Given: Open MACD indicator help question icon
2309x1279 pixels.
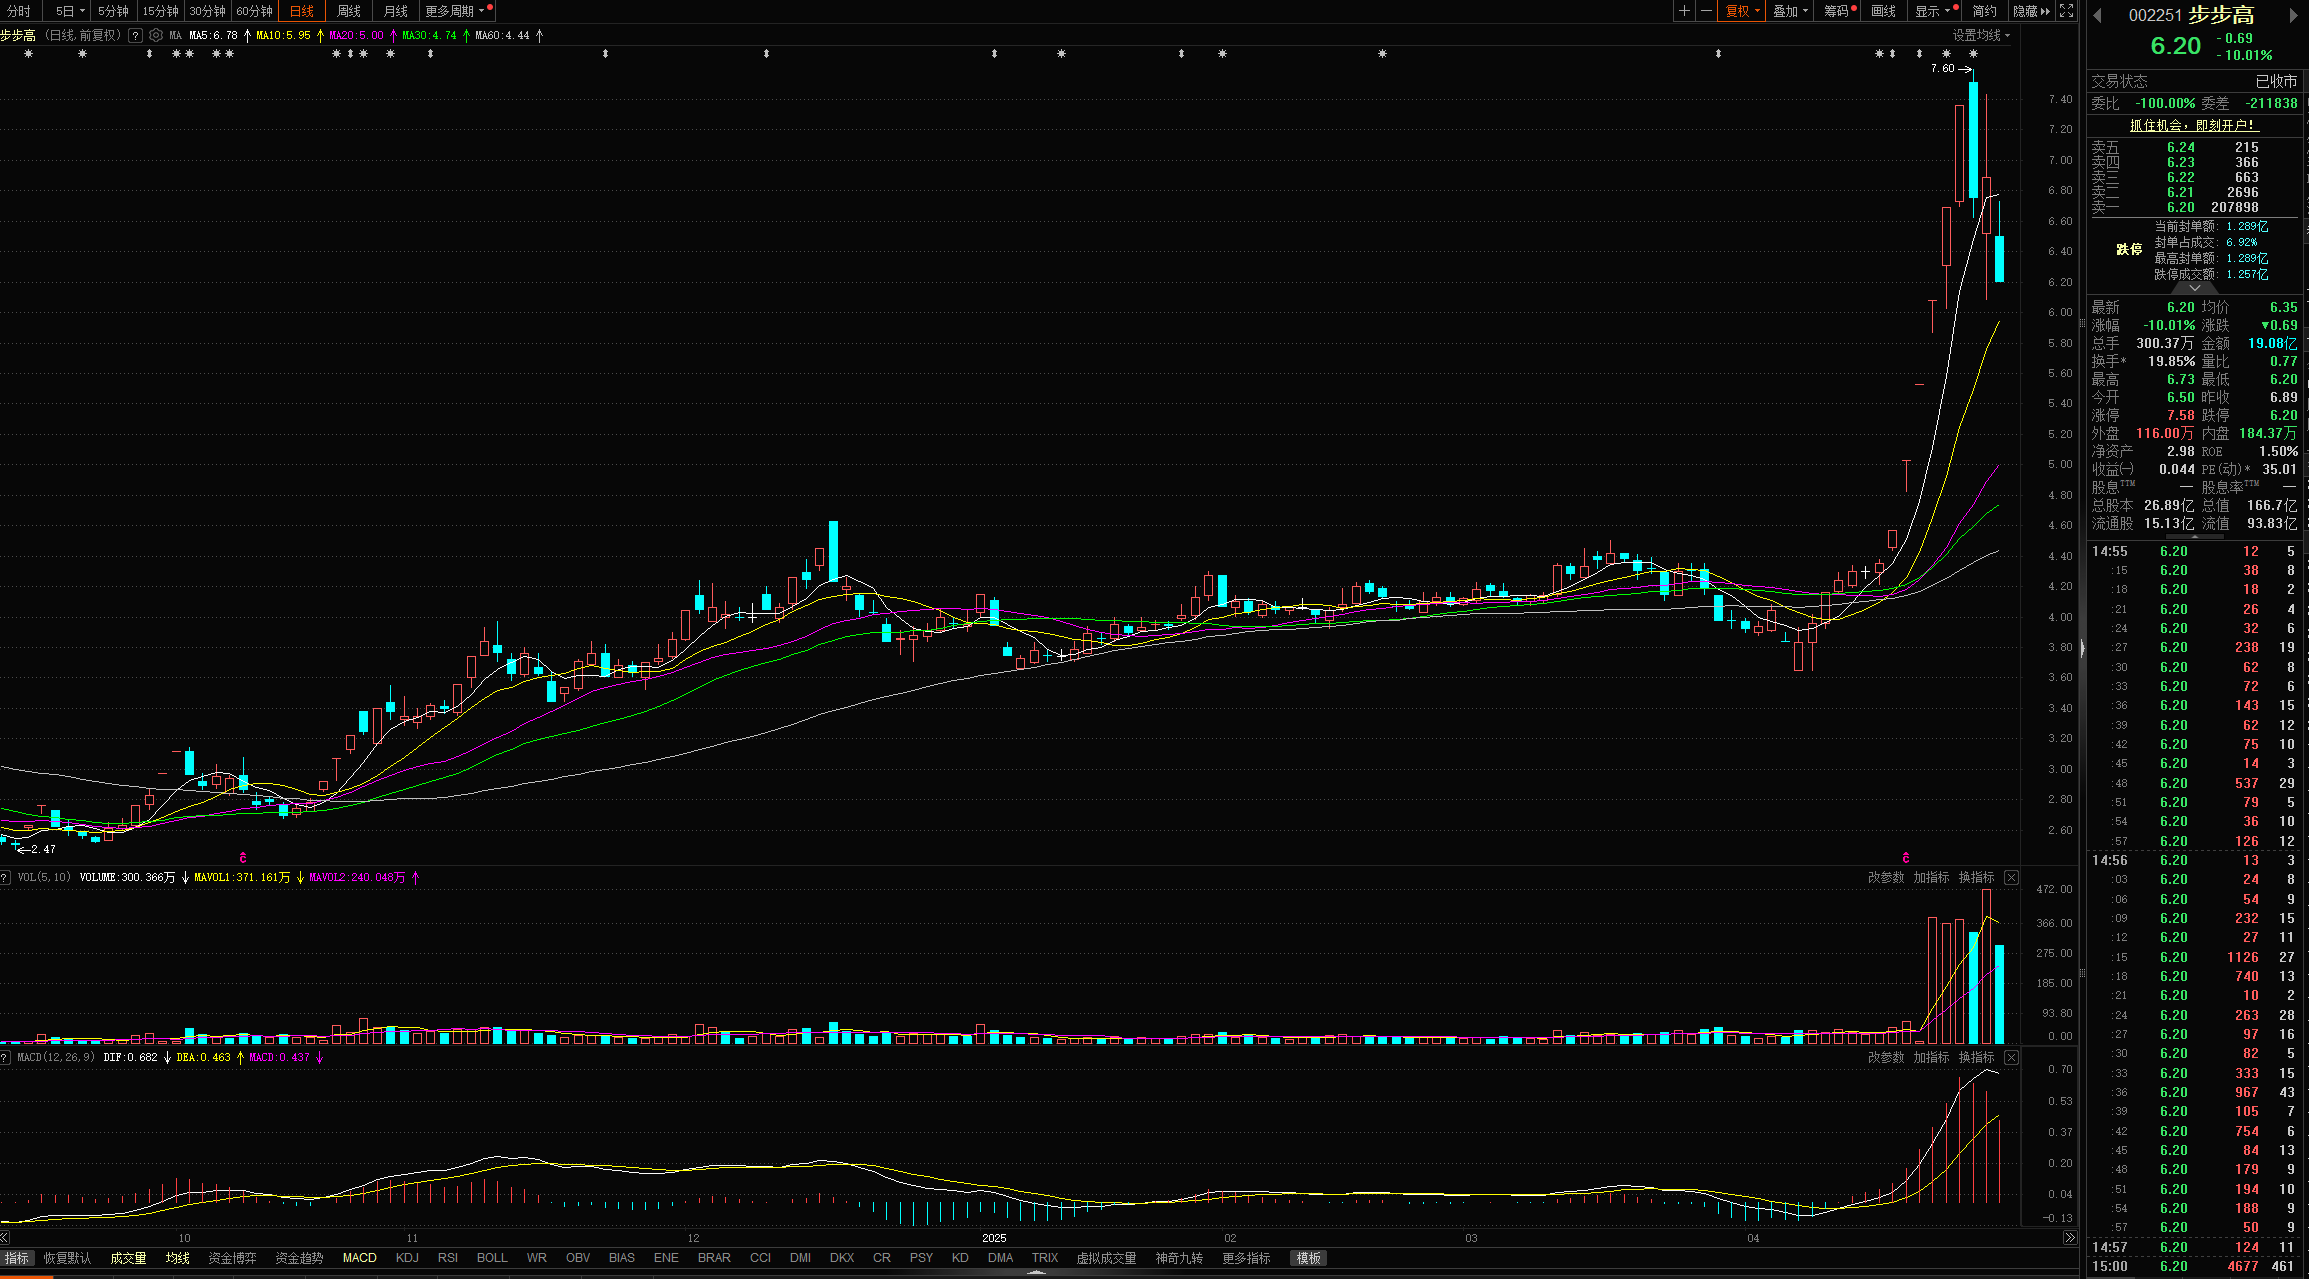Looking at the screenshot, I should tap(6, 1057).
